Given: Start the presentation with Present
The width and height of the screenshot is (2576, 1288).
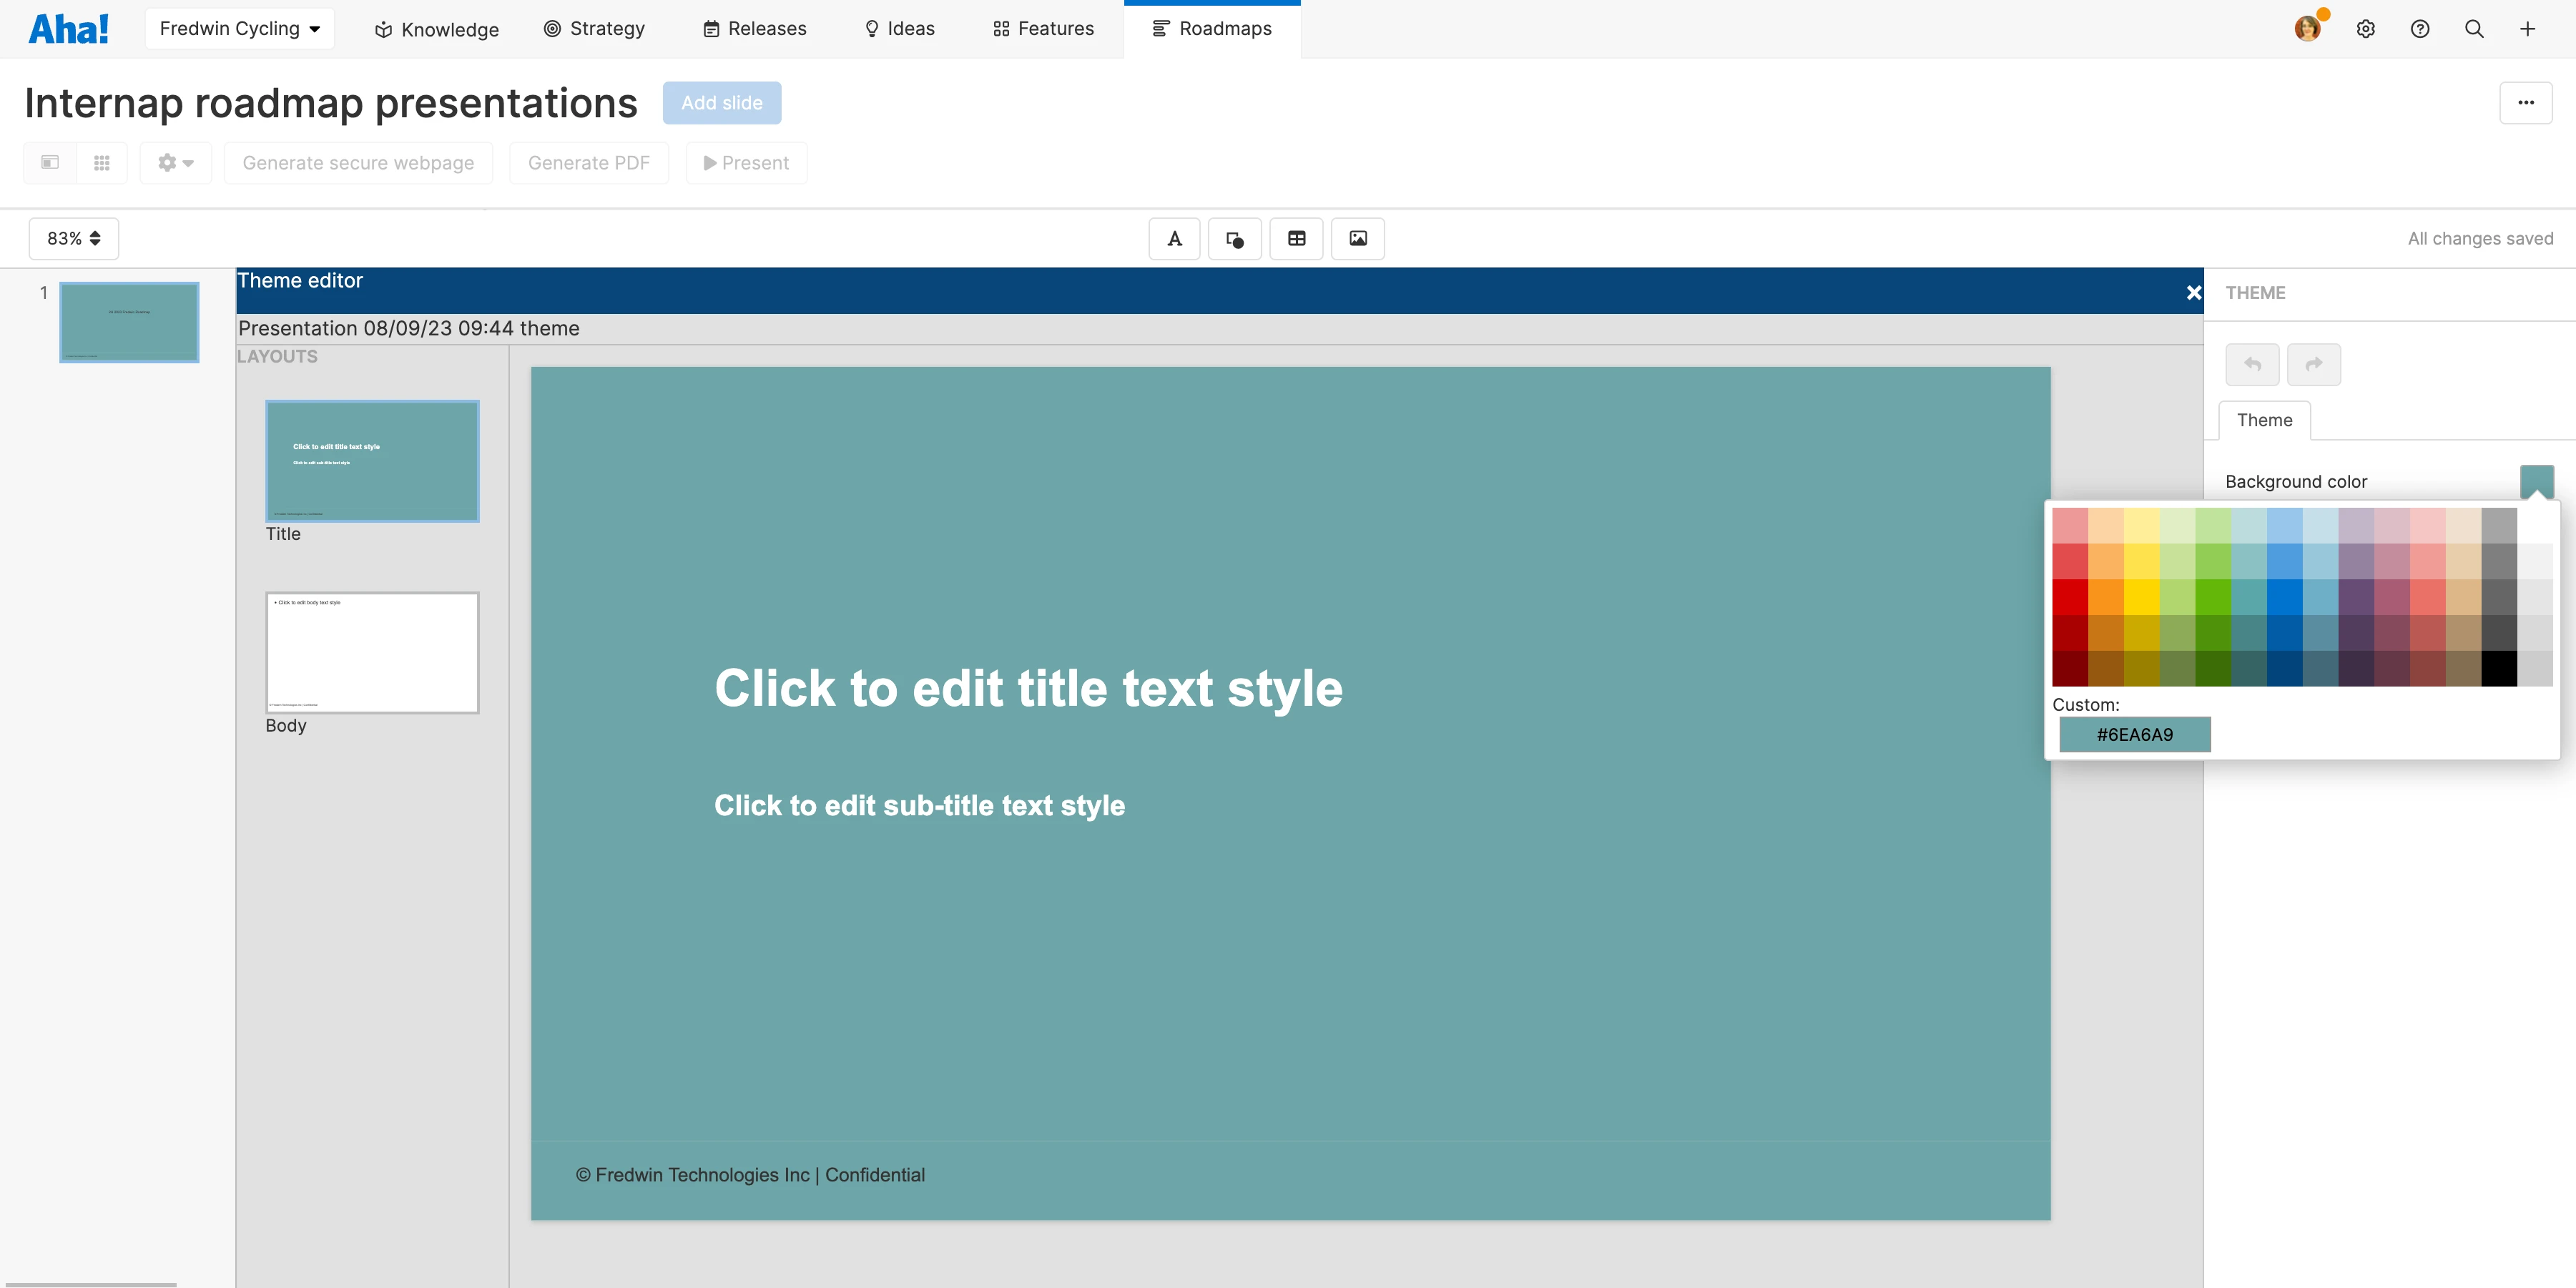Looking at the screenshot, I should click(745, 162).
